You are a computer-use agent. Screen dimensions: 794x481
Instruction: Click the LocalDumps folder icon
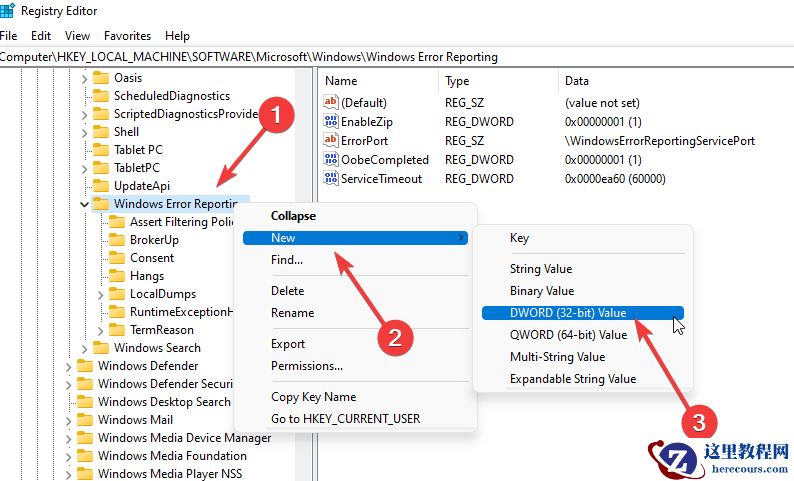(117, 294)
